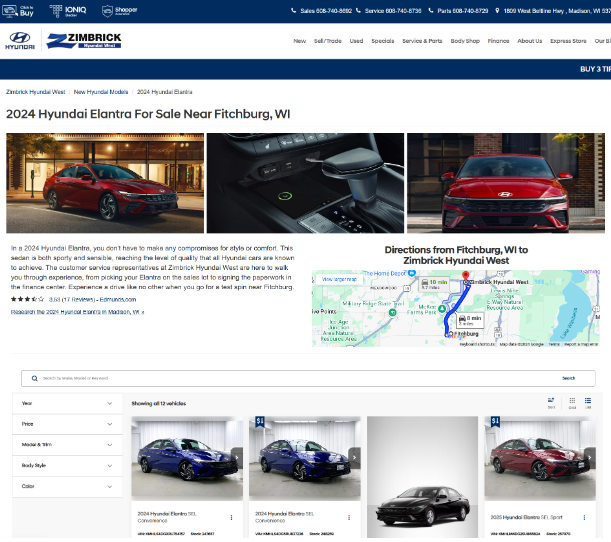Click the $1 badge on red Elantra
Image resolution: width=611 pixels, height=542 pixels.
pos(495,422)
